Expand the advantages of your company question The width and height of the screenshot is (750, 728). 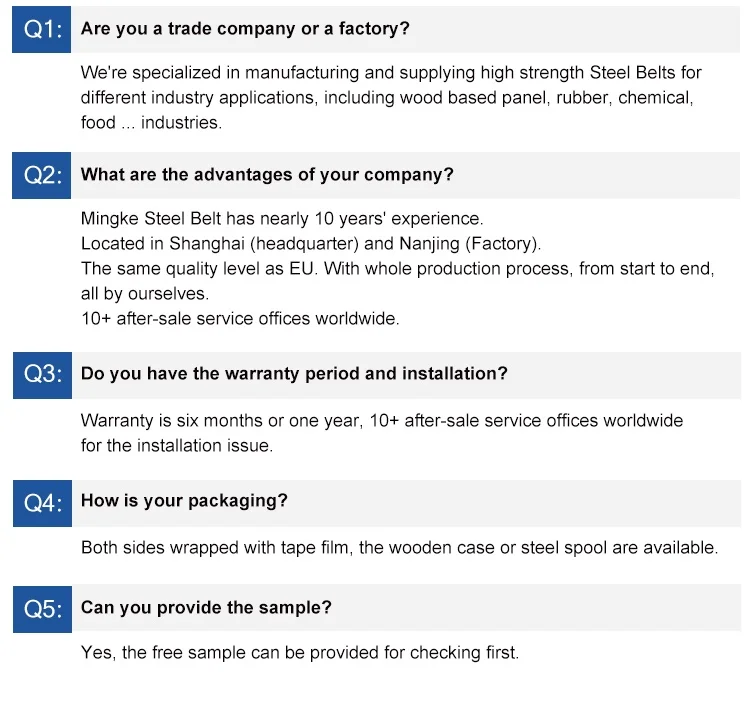click(267, 175)
